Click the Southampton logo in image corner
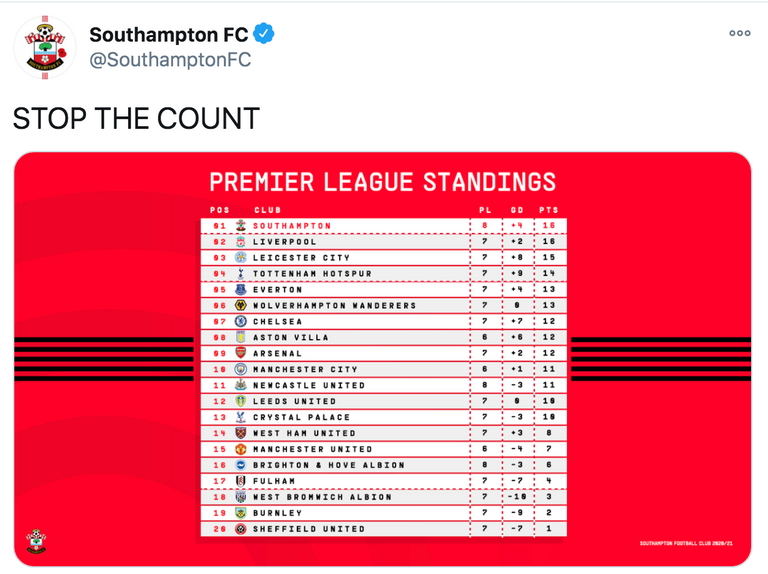This screenshot has height=574, width=768. [37, 542]
